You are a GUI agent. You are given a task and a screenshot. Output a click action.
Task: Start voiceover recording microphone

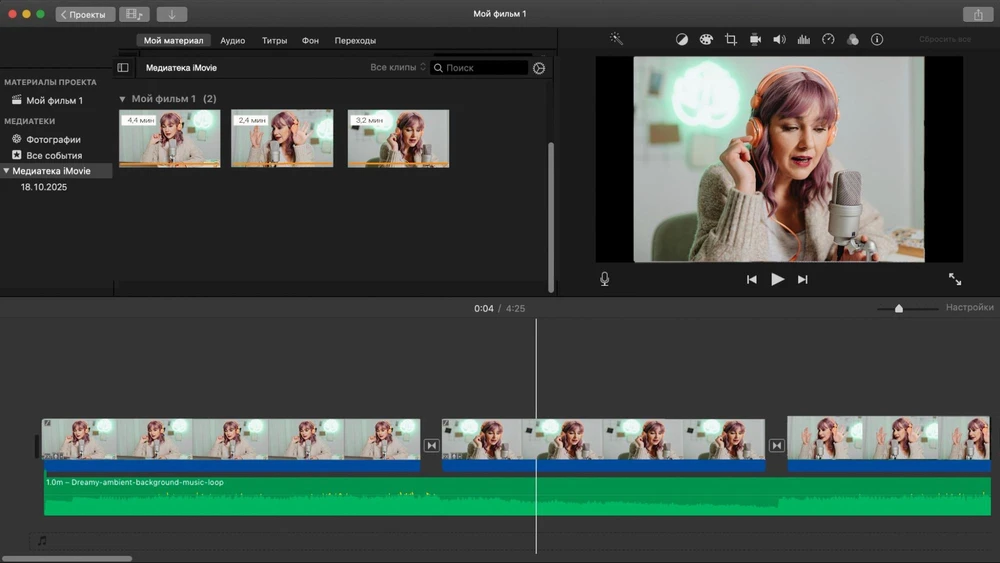coord(605,279)
